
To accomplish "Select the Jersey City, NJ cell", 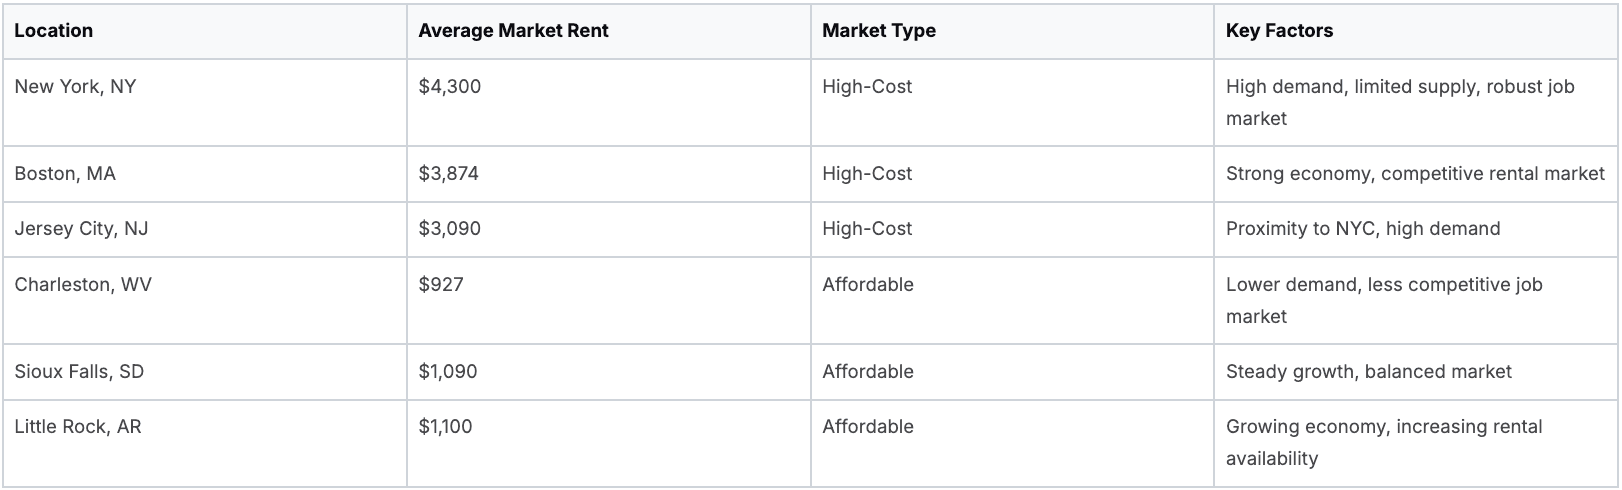I will click(81, 229).
